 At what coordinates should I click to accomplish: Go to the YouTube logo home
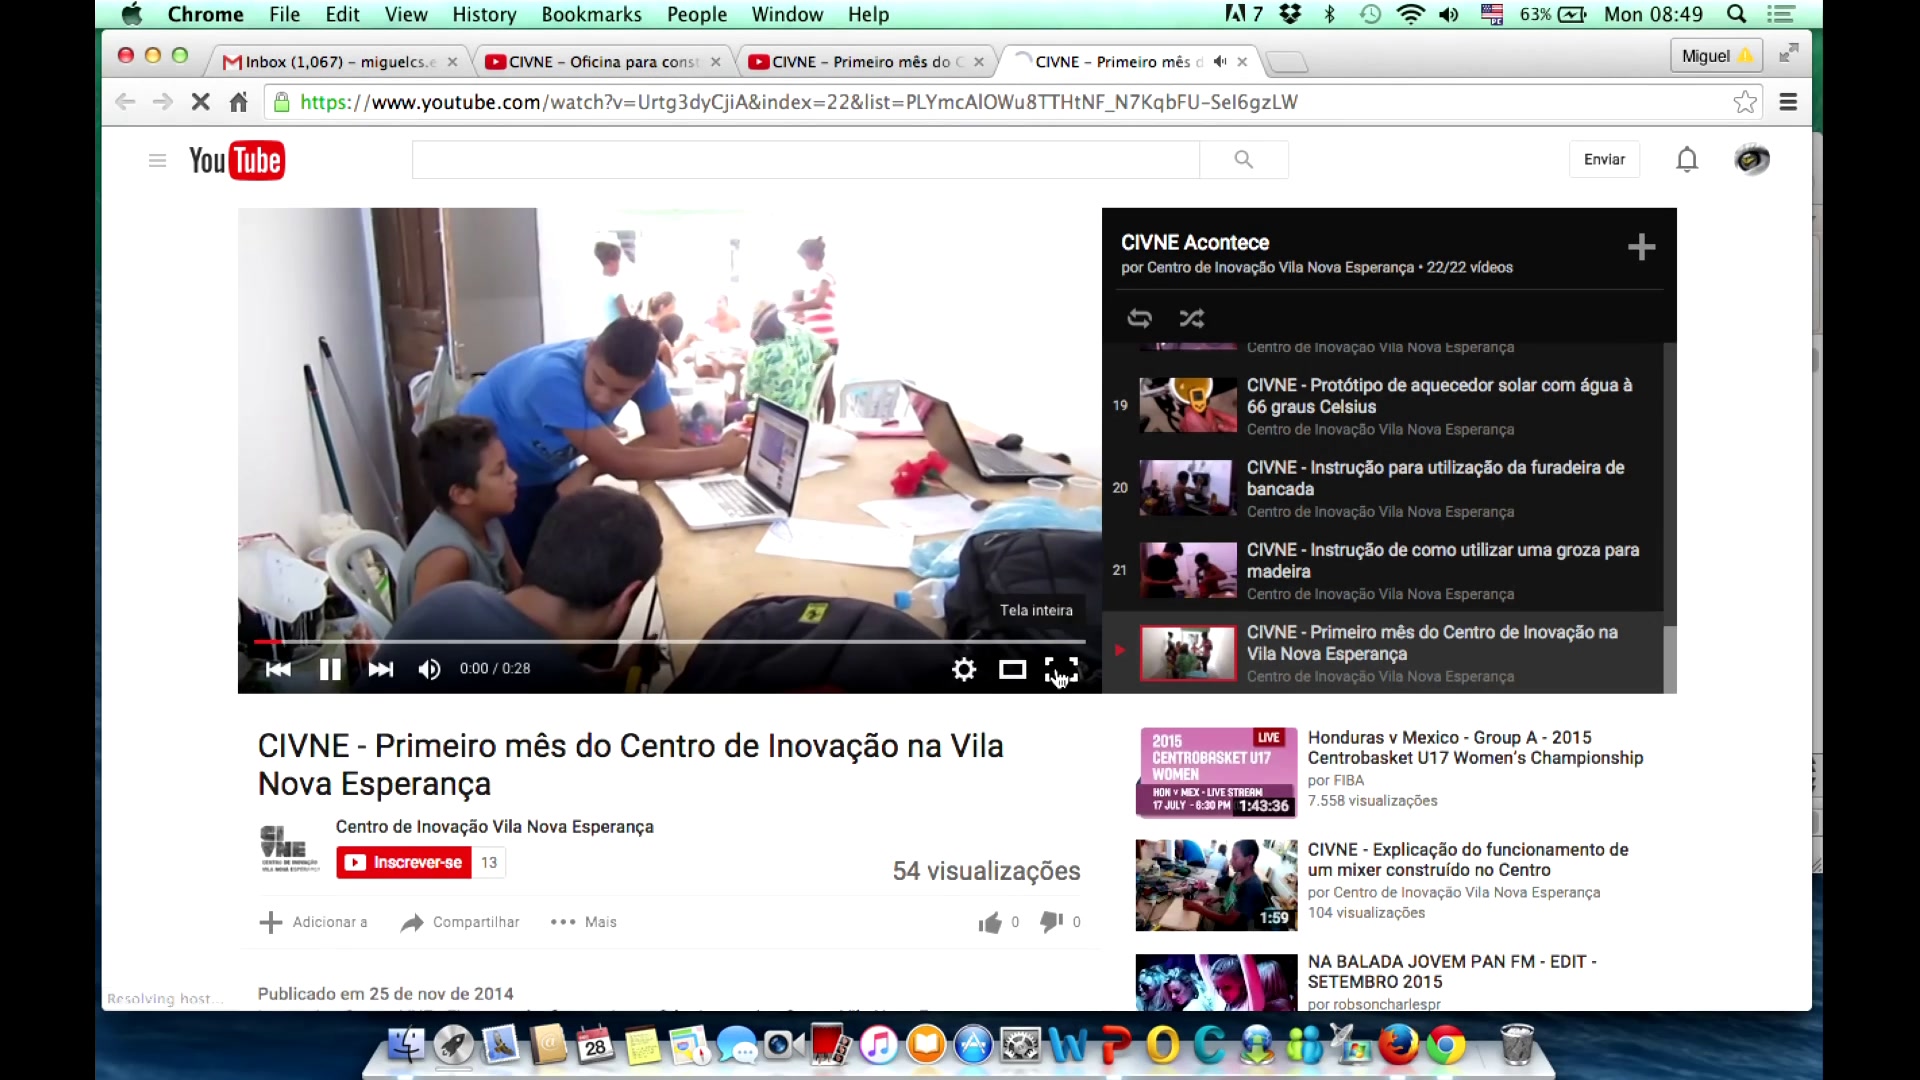237,160
